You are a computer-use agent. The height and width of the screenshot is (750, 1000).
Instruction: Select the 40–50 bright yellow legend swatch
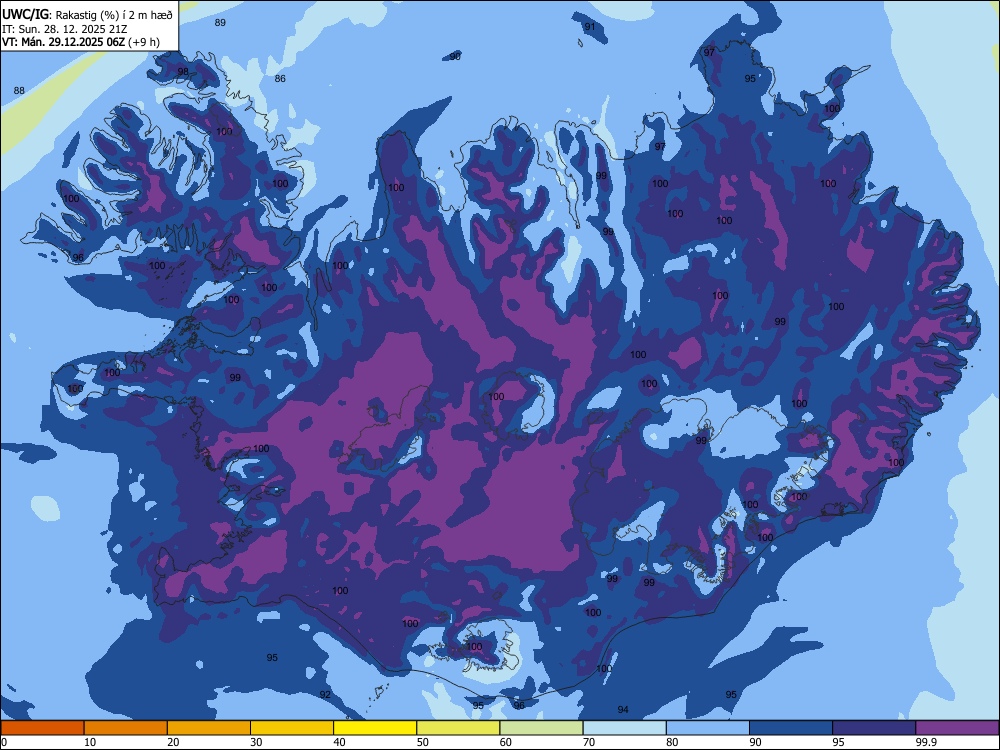375,728
